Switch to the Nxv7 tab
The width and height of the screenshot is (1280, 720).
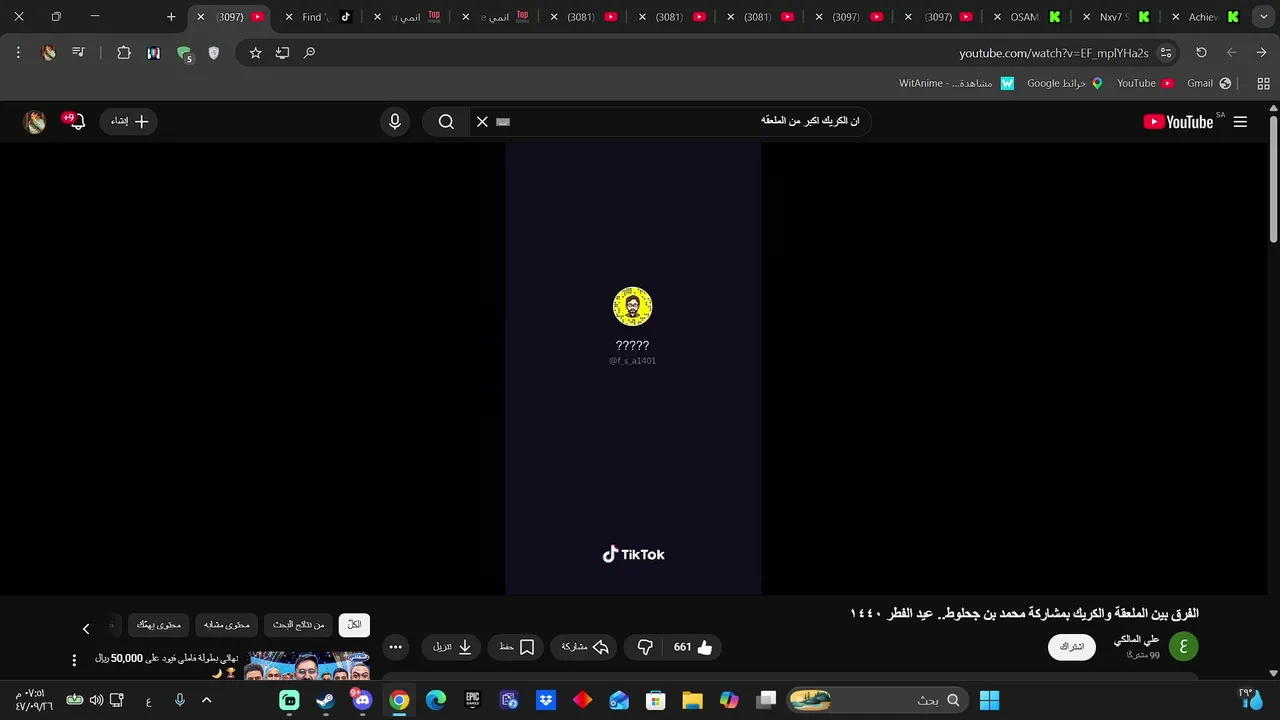(1116, 17)
